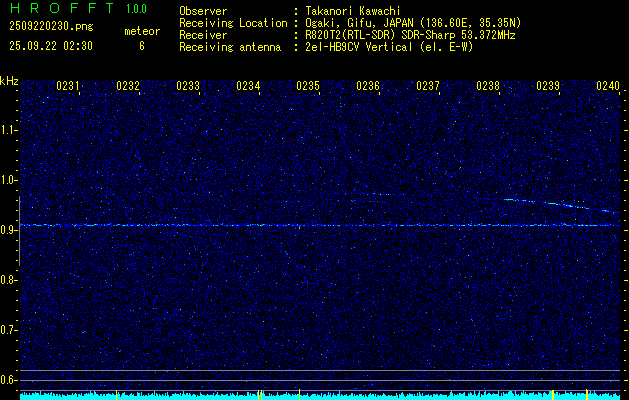Click the yellow meteor marker below 0235
This screenshot has width=629, height=400.
tap(299, 394)
